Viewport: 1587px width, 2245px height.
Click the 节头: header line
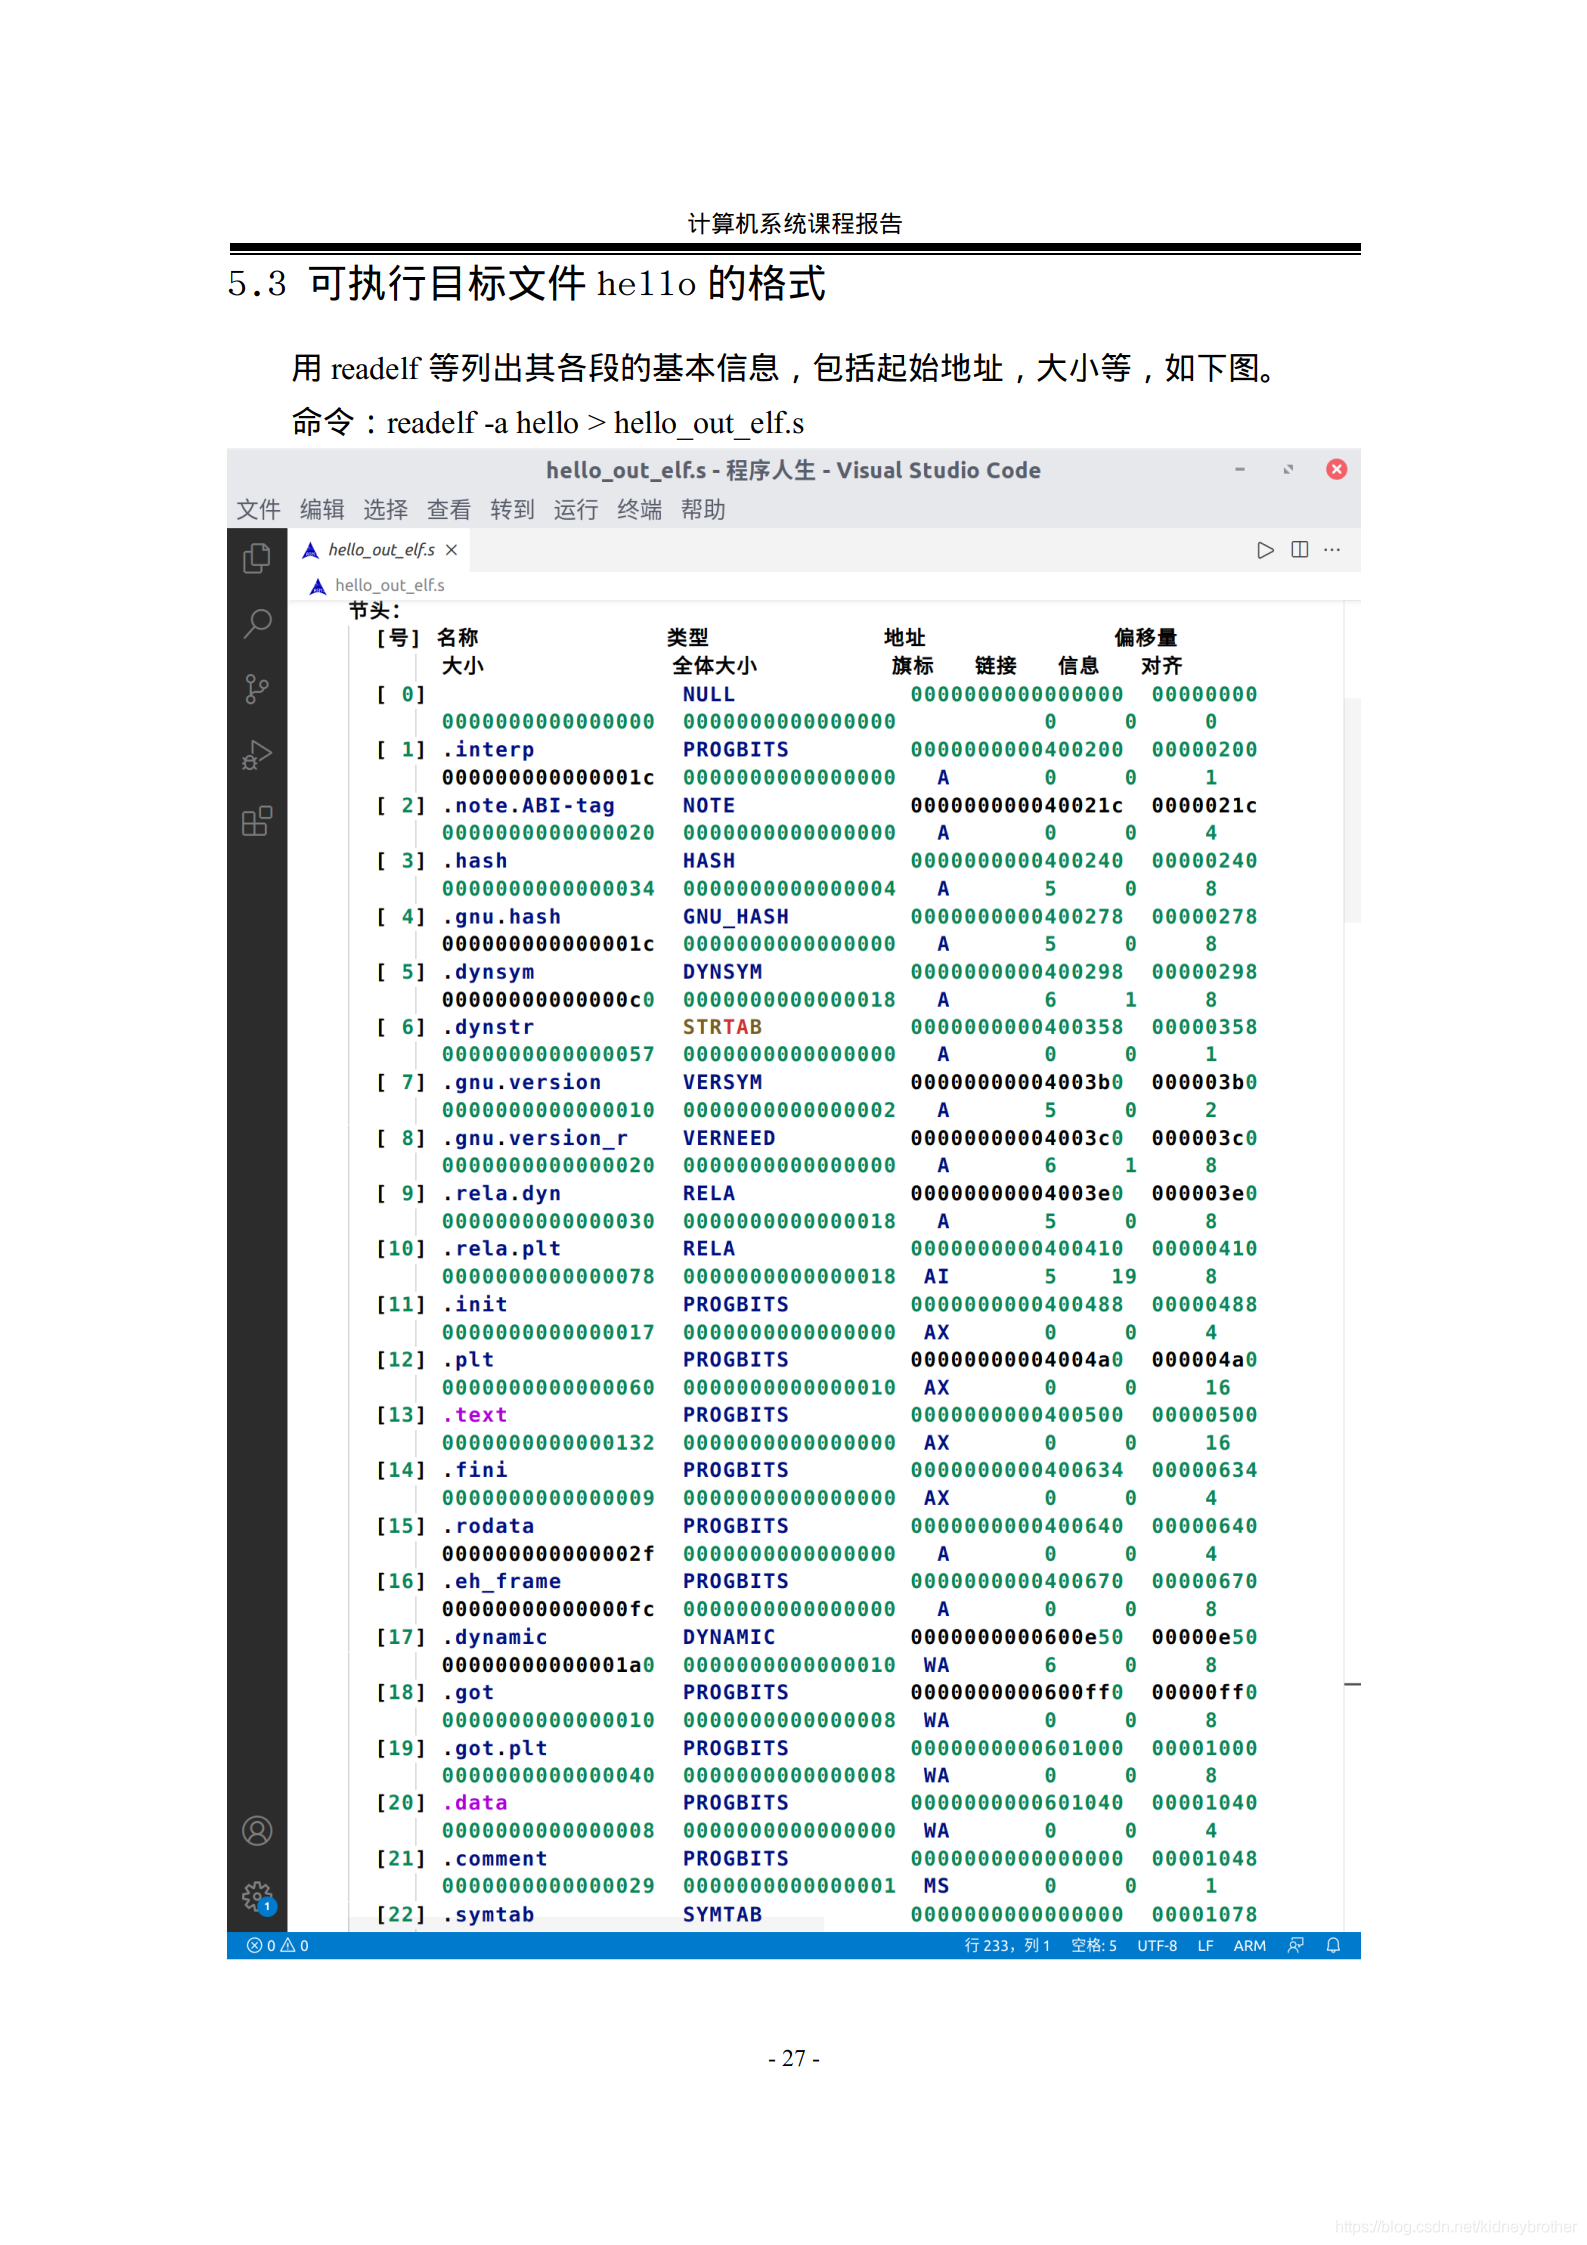point(374,610)
